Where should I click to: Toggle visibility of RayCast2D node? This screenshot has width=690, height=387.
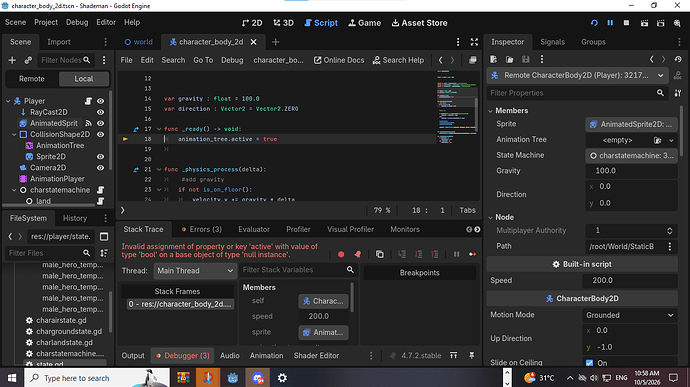coord(100,112)
